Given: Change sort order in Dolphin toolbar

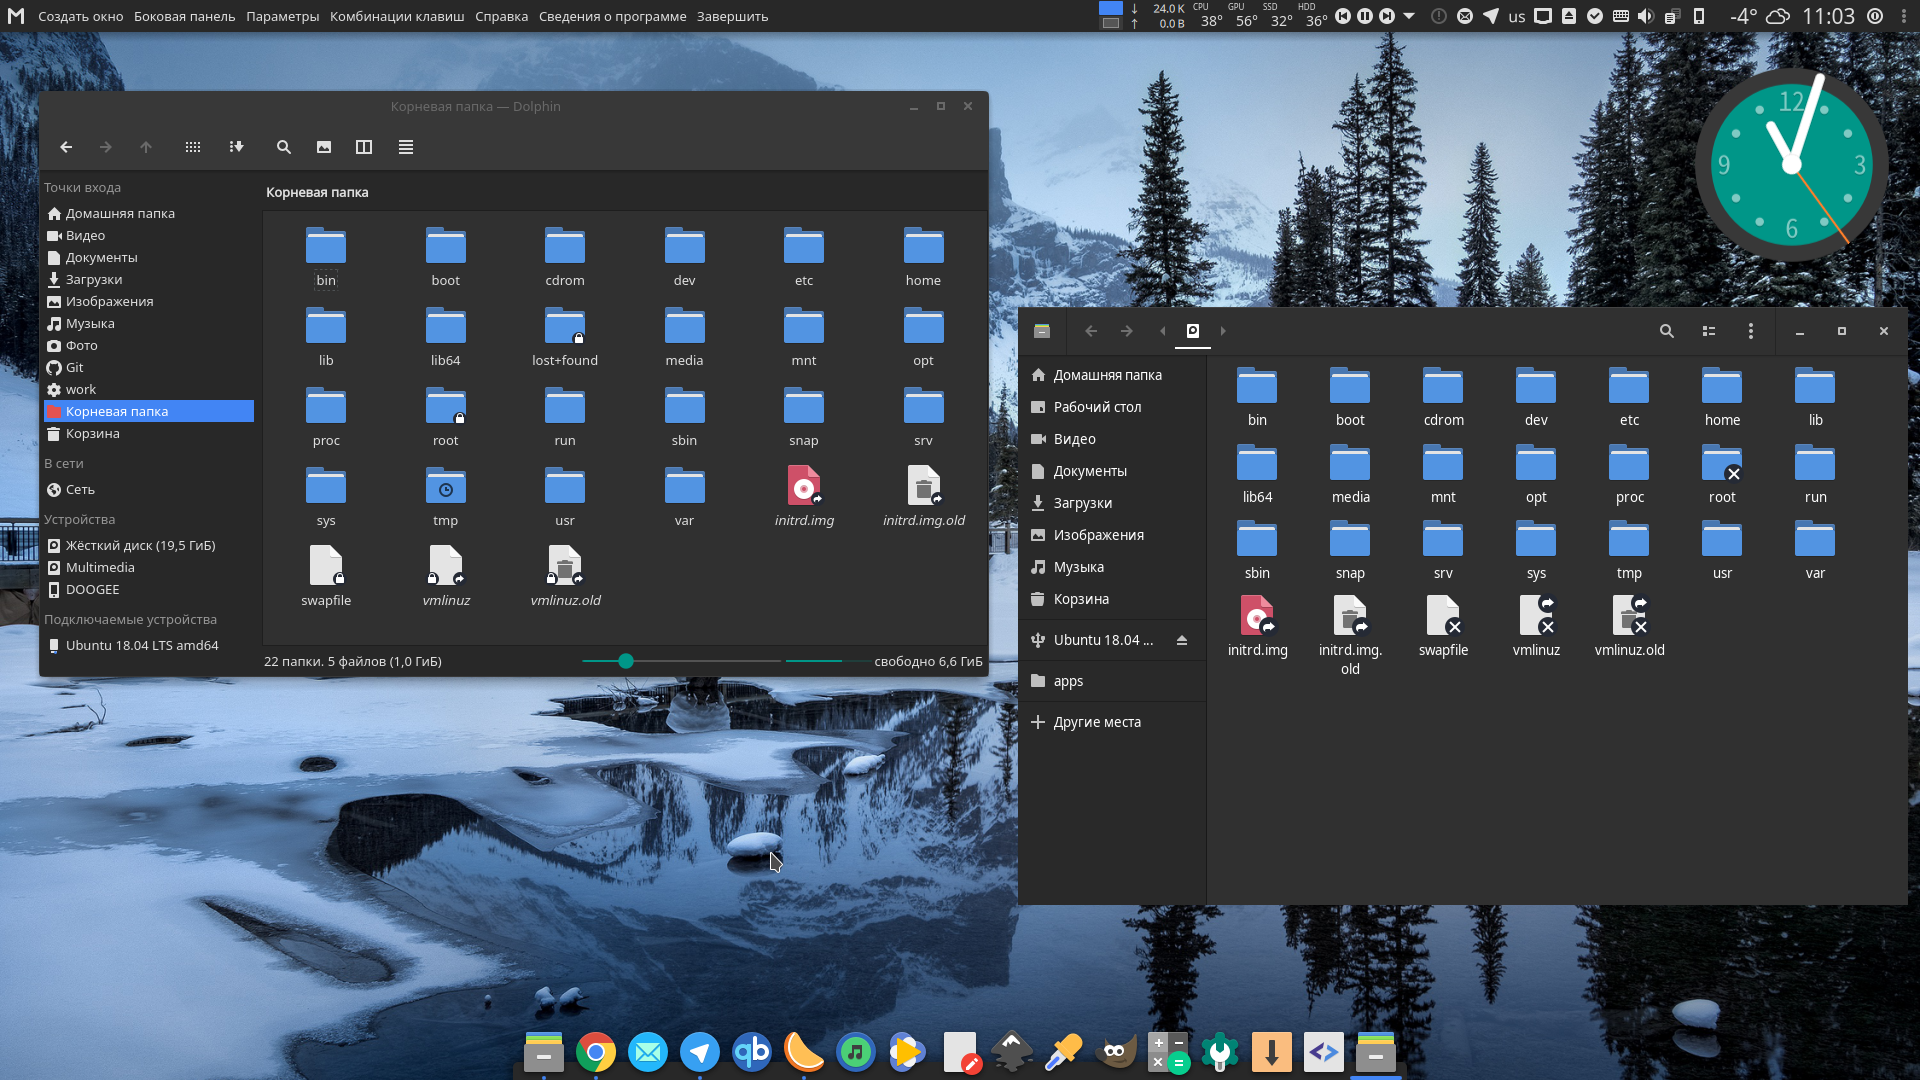Looking at the screenshot, I should pos(236,147).
